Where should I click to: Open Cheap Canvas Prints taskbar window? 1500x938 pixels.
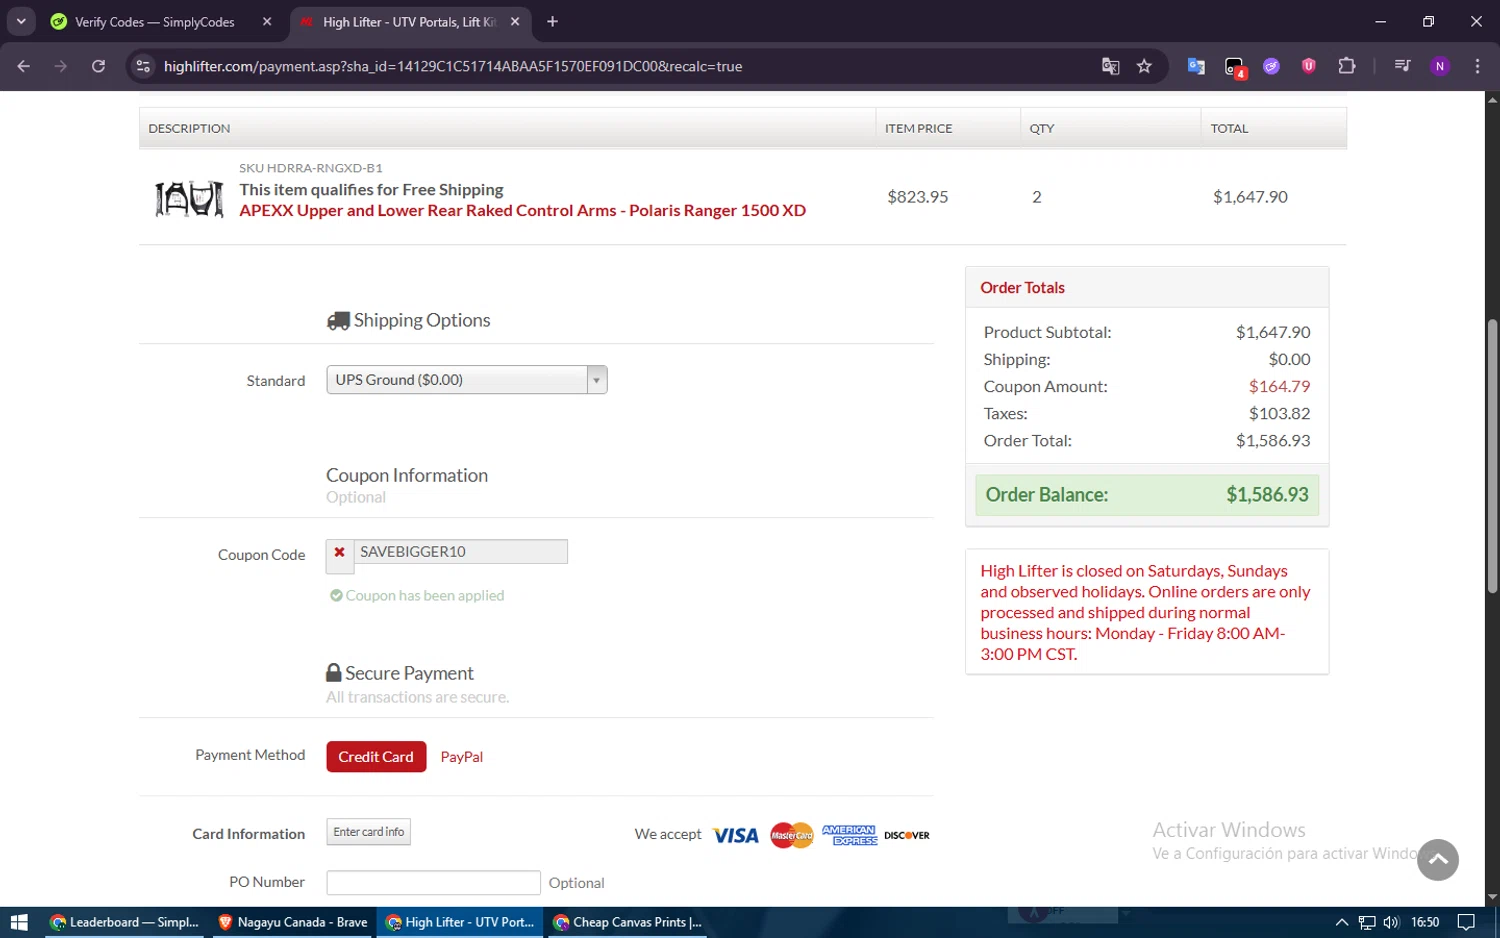point(628,922)
